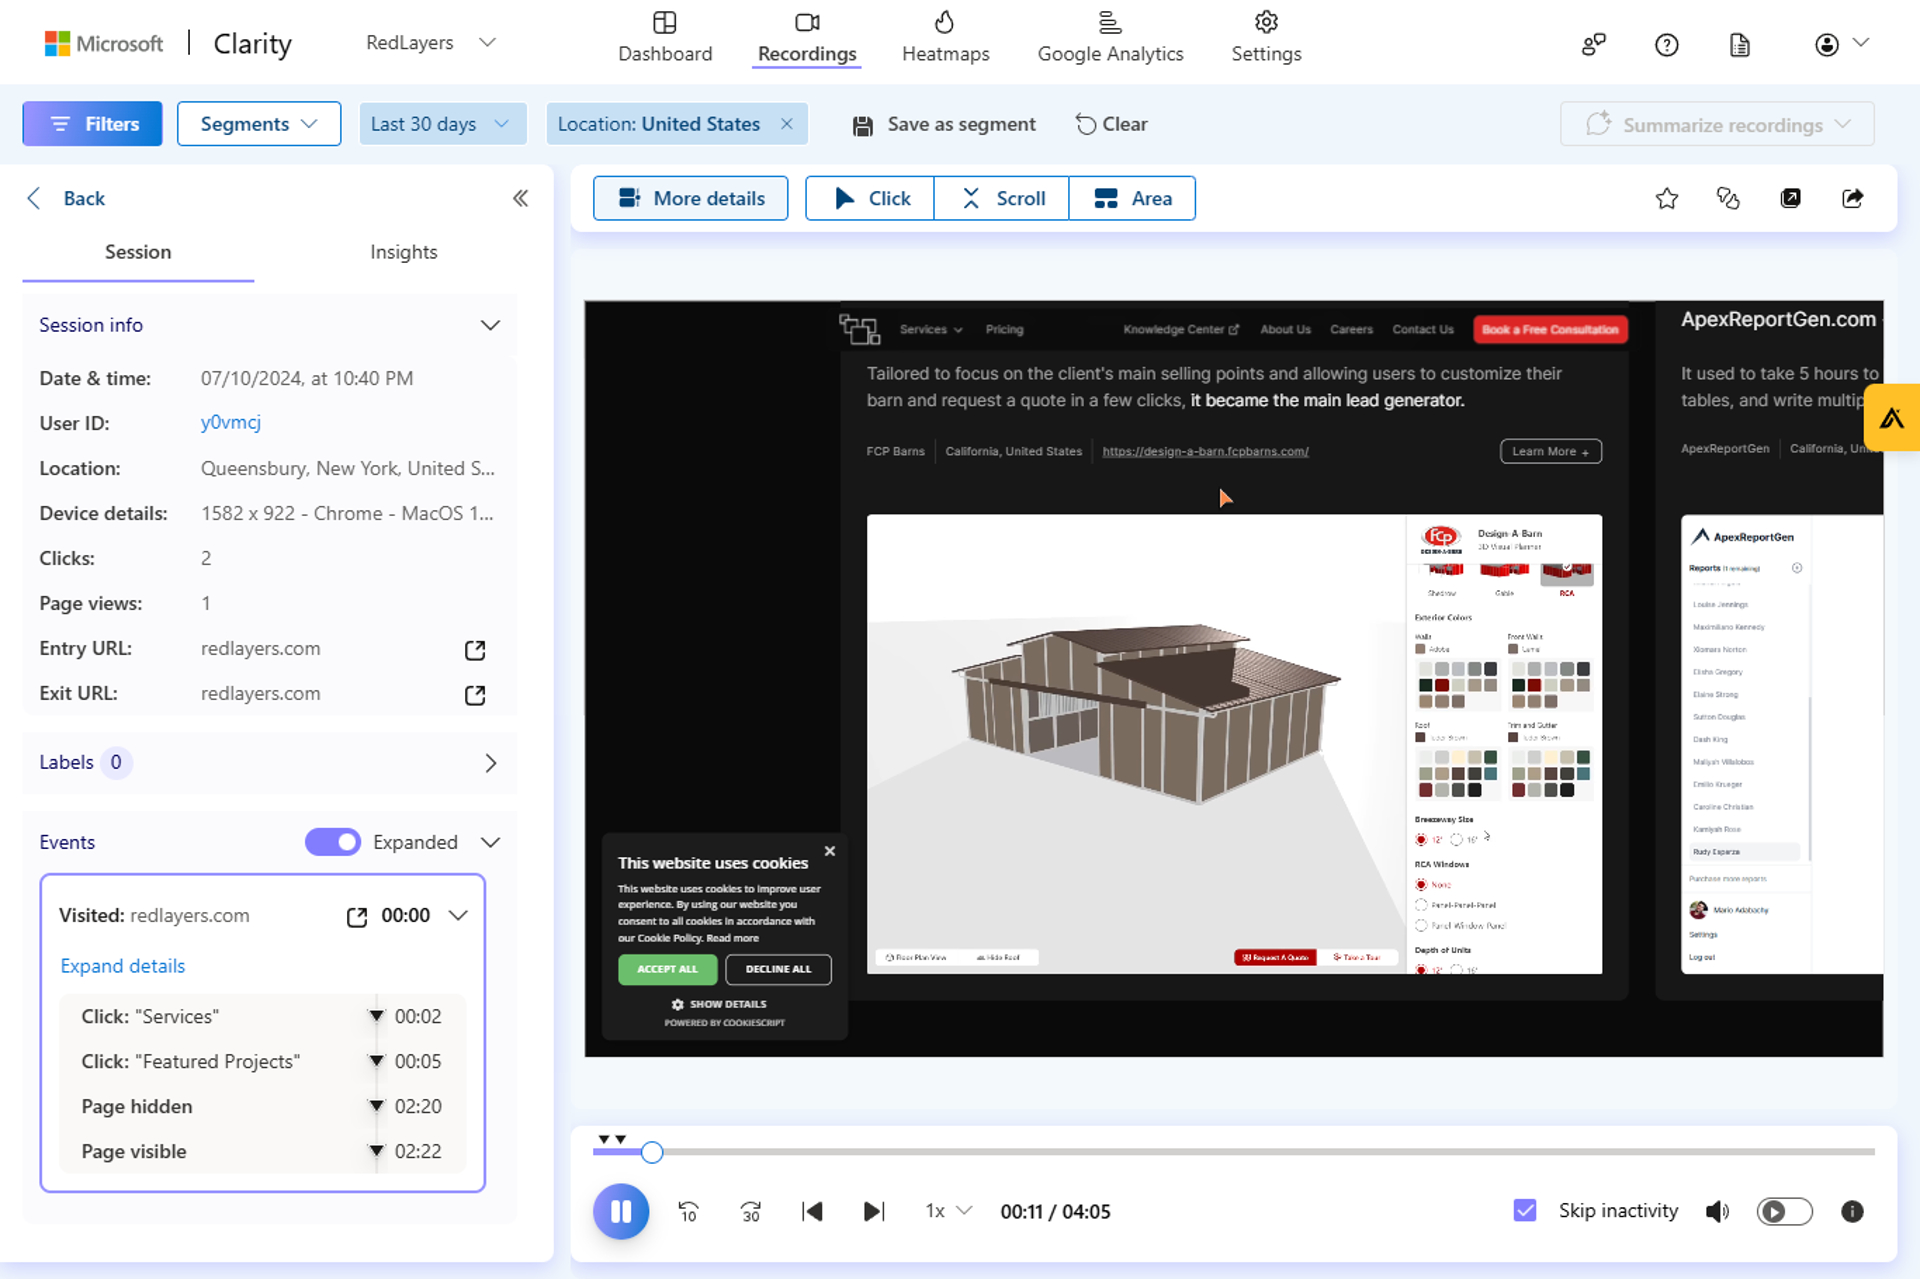Jump to Page hidden event

[262, 1106]
